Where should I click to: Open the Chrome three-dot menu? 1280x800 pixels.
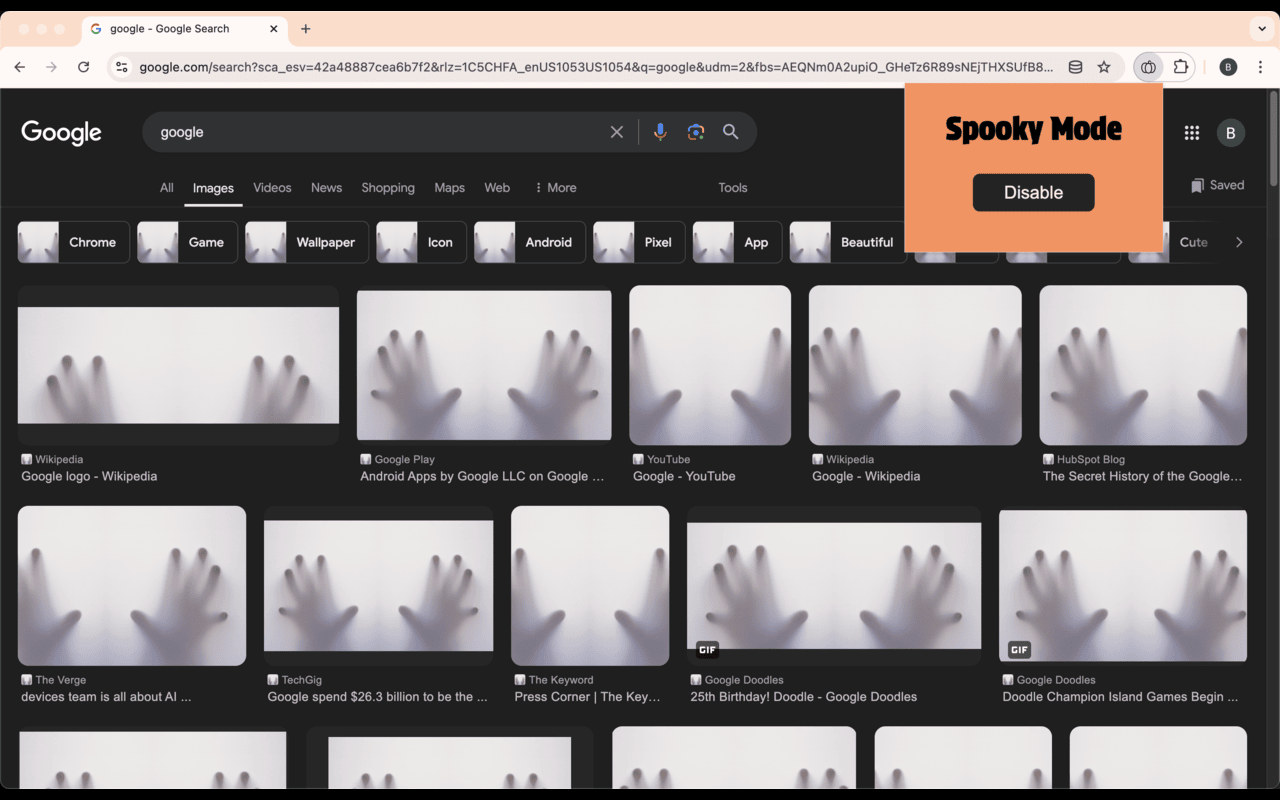1260,67
